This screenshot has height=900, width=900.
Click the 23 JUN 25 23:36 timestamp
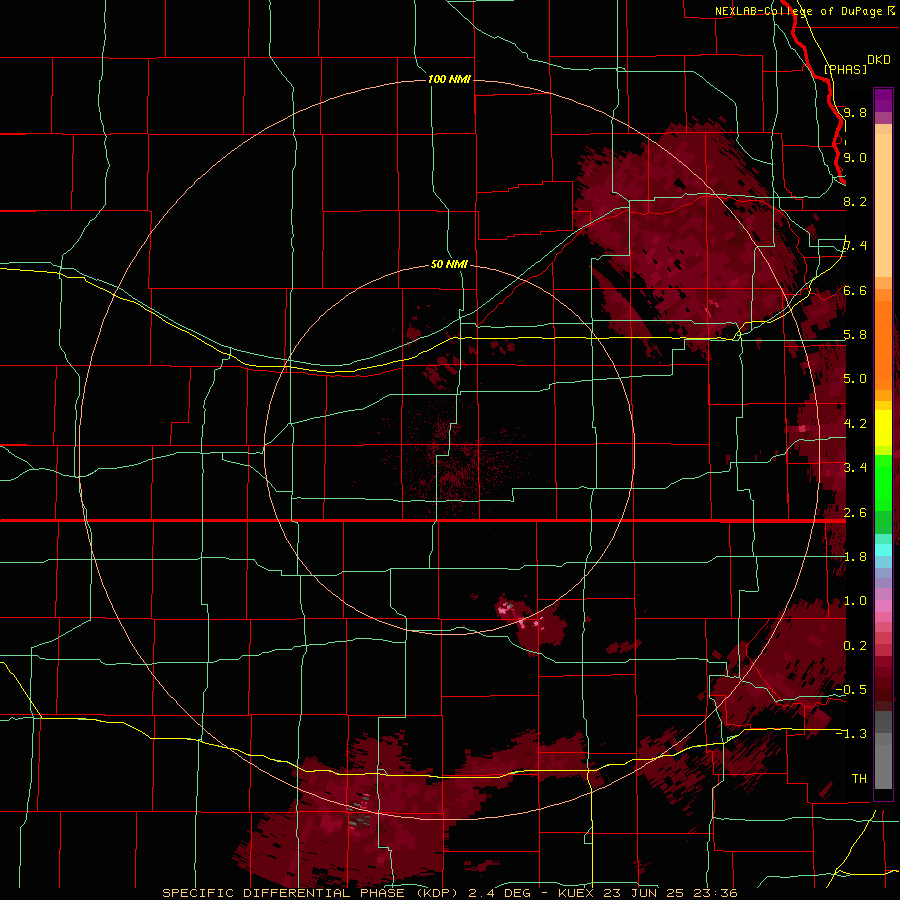(670, 893)
